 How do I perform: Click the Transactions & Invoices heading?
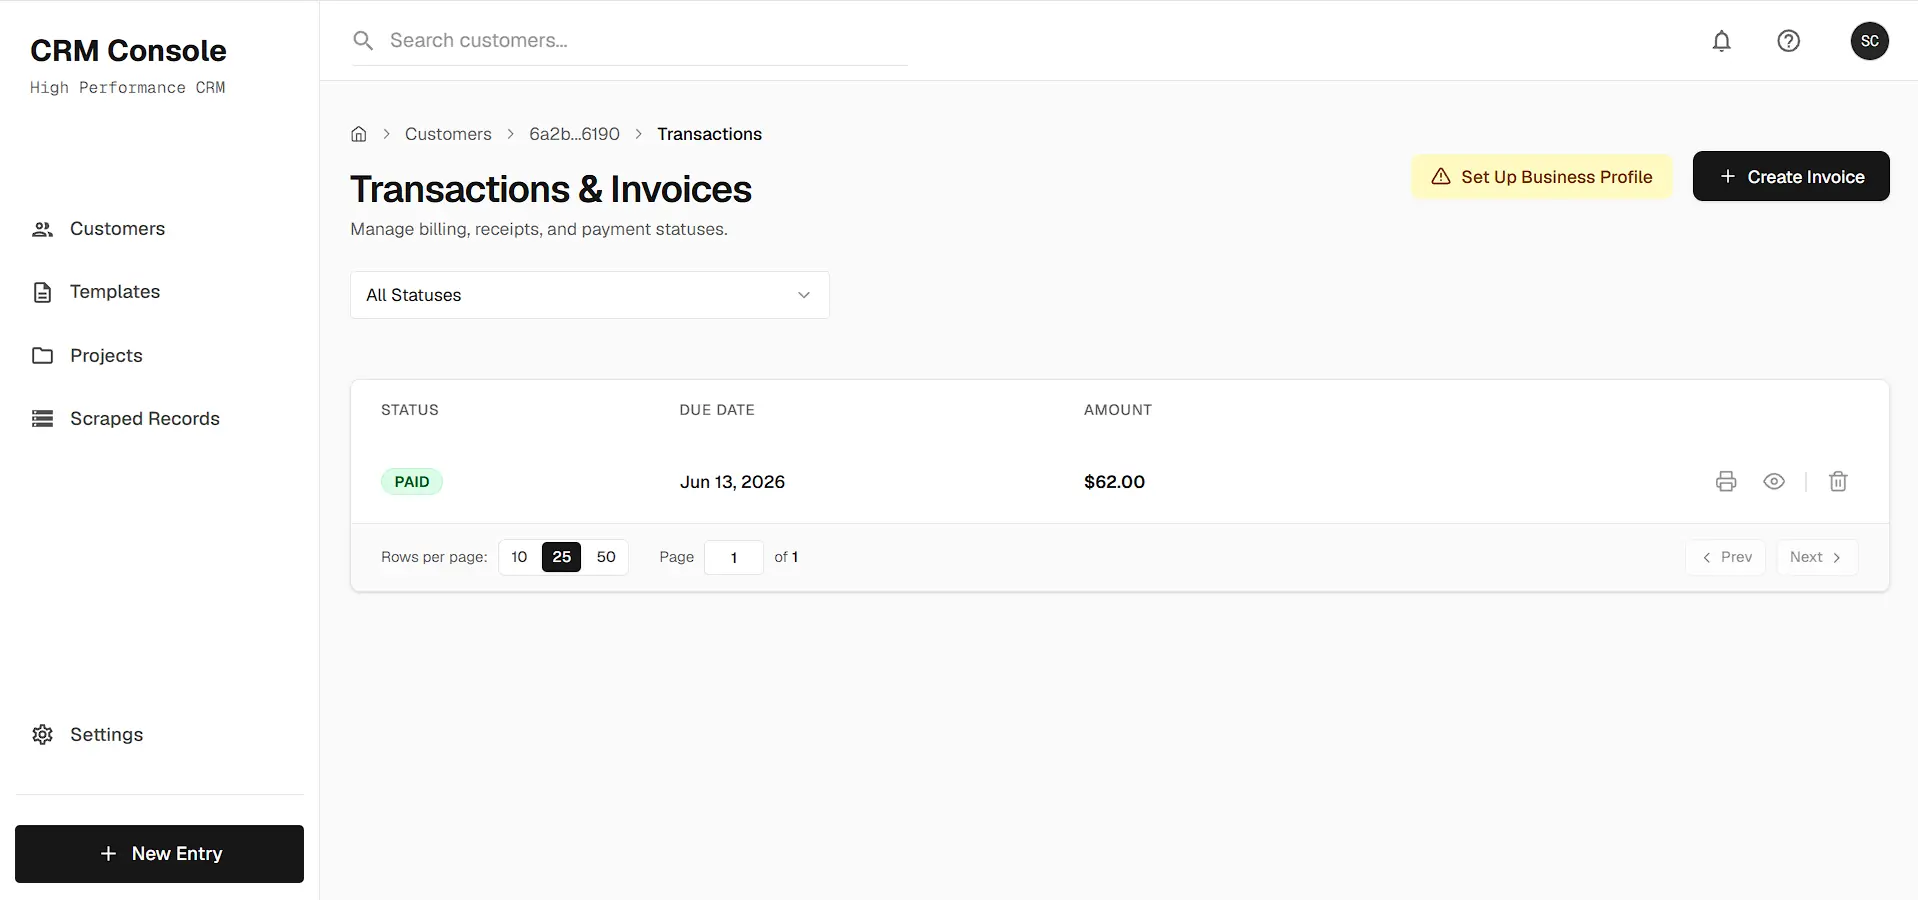click(551, 189)
